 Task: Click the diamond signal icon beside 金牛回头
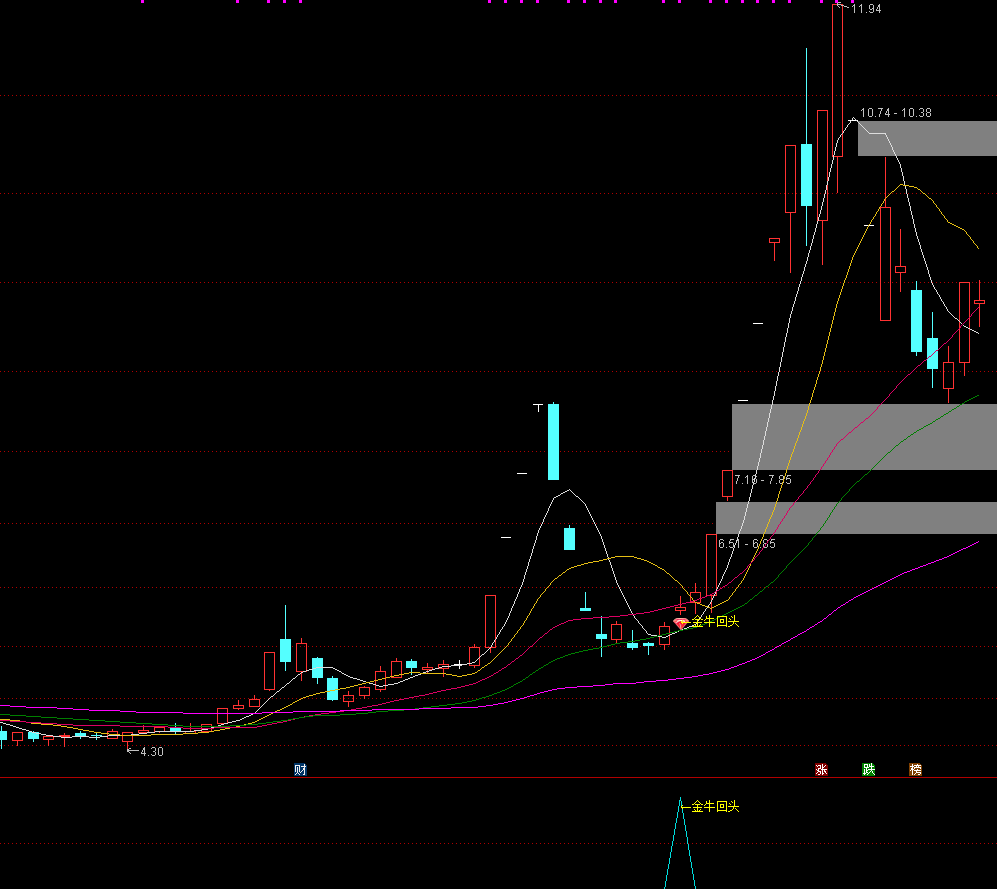pos(681,623)
